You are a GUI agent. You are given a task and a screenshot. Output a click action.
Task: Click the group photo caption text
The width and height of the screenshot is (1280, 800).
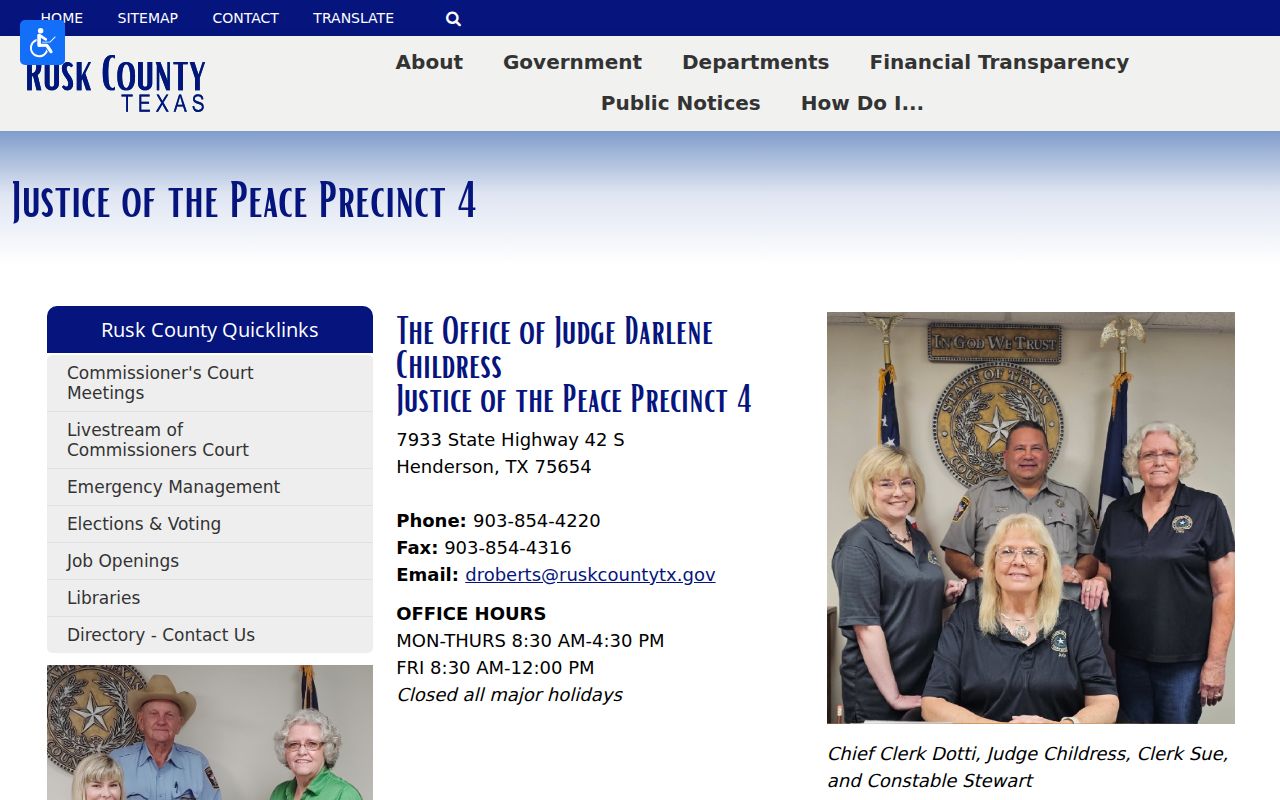(1028, 767)
